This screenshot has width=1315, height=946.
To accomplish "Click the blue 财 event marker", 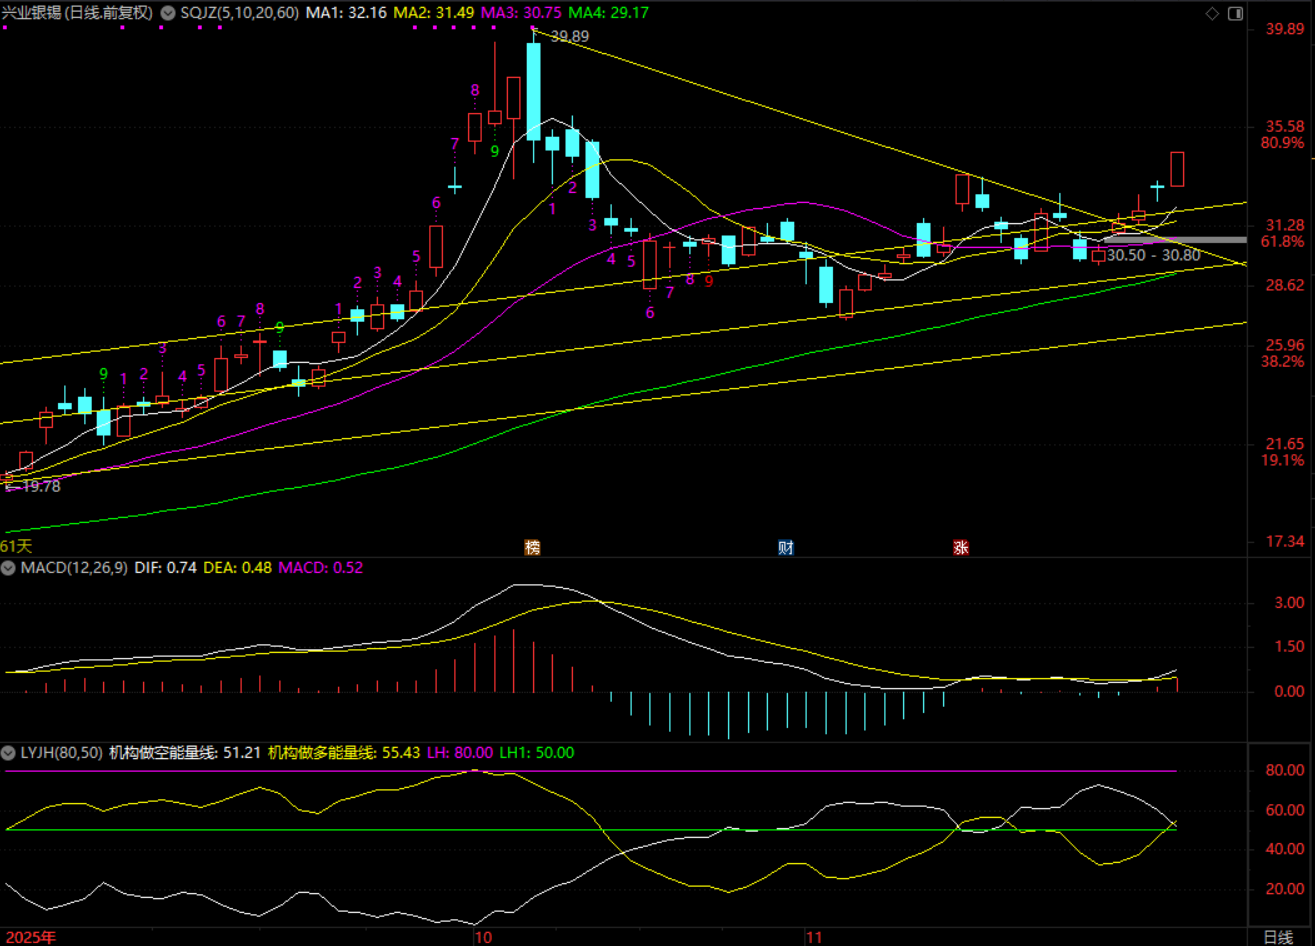I will [x=786, y=547].
